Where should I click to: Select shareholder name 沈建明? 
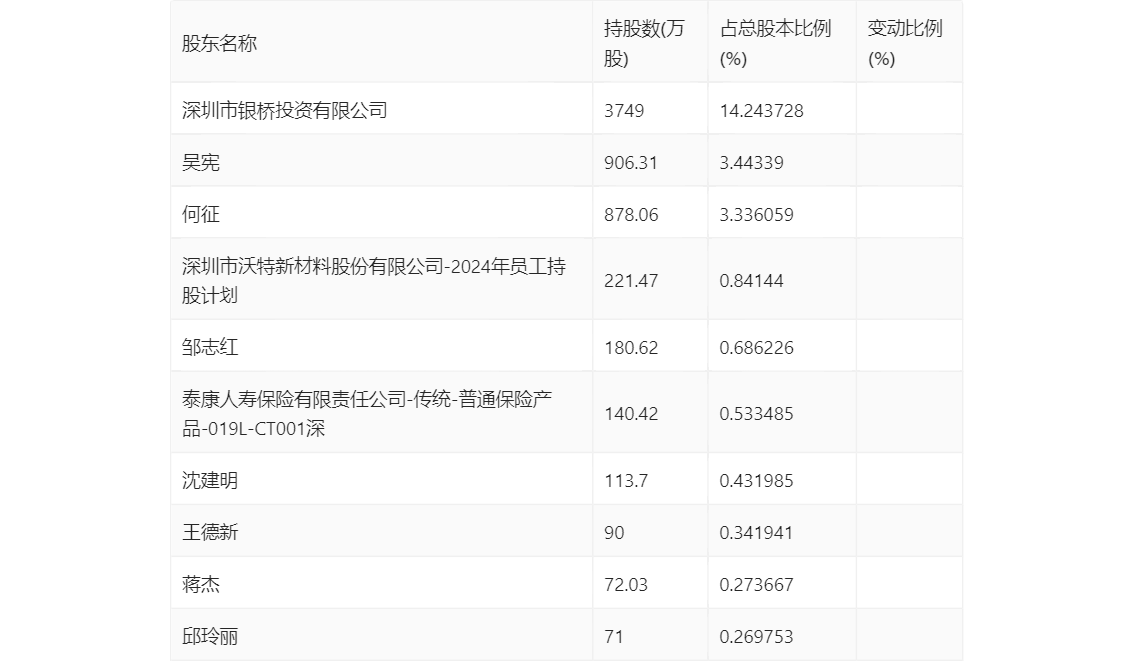210,481
